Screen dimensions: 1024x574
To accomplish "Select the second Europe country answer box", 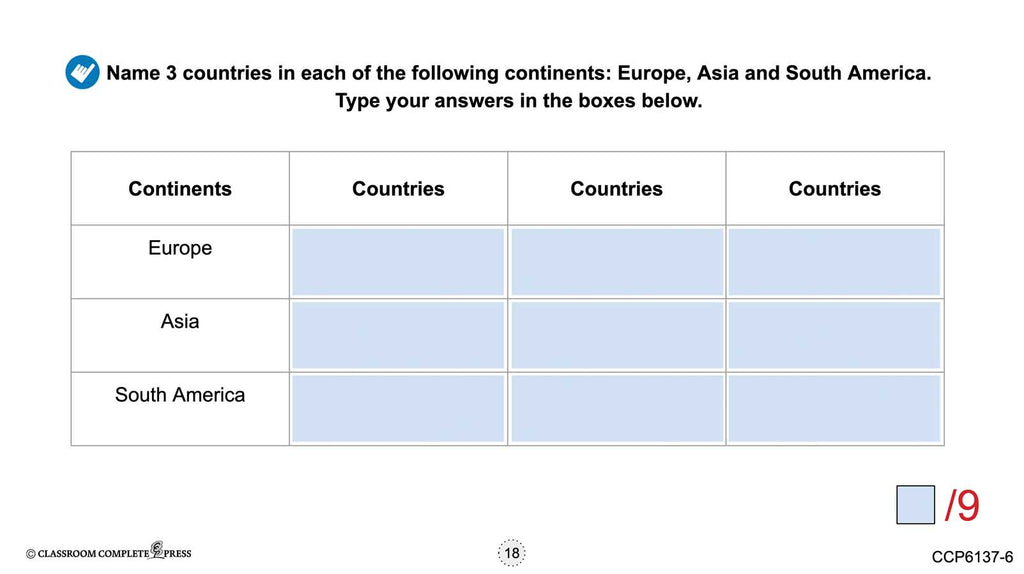I will click(617, 262).
